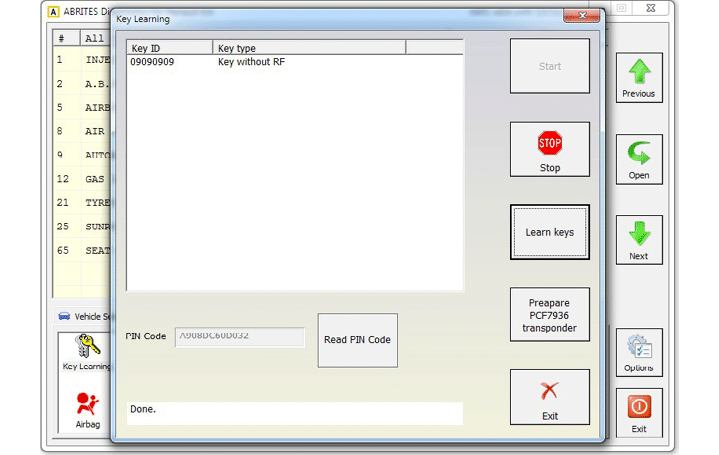The image size is (719, 455).
Task: Click the Key ID column header
Action: 169,47
